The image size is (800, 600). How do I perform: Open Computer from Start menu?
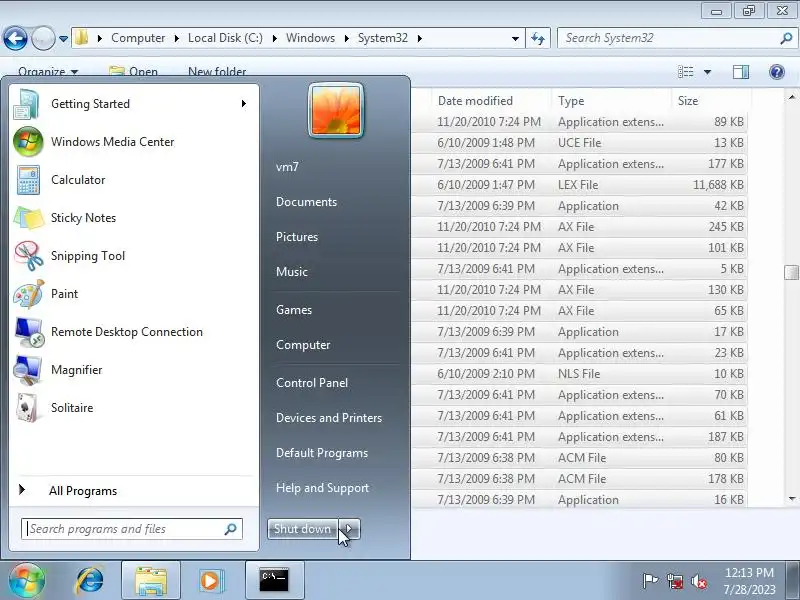click(x=303, y=345)
